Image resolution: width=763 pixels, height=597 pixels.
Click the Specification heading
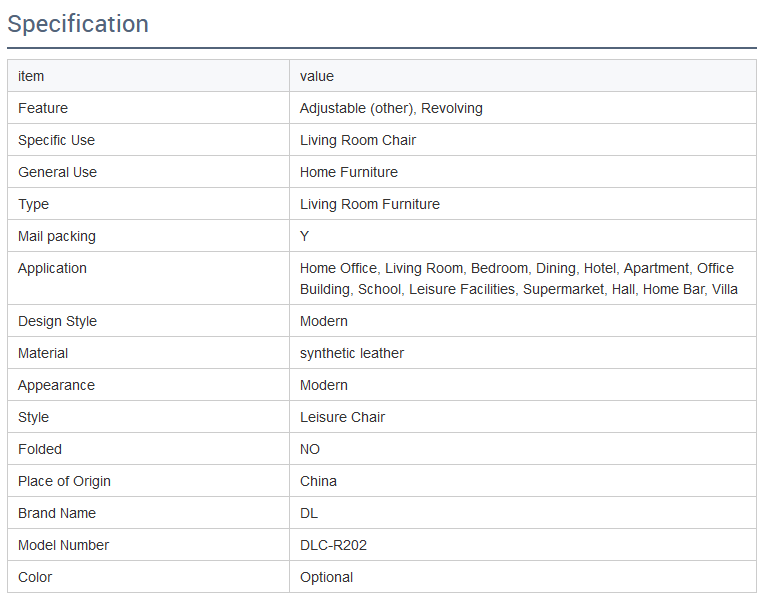point(78,24)
